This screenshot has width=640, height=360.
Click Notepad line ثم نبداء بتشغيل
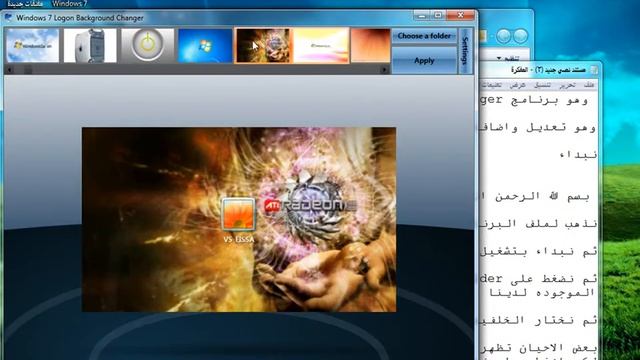(x=538, y=251)
